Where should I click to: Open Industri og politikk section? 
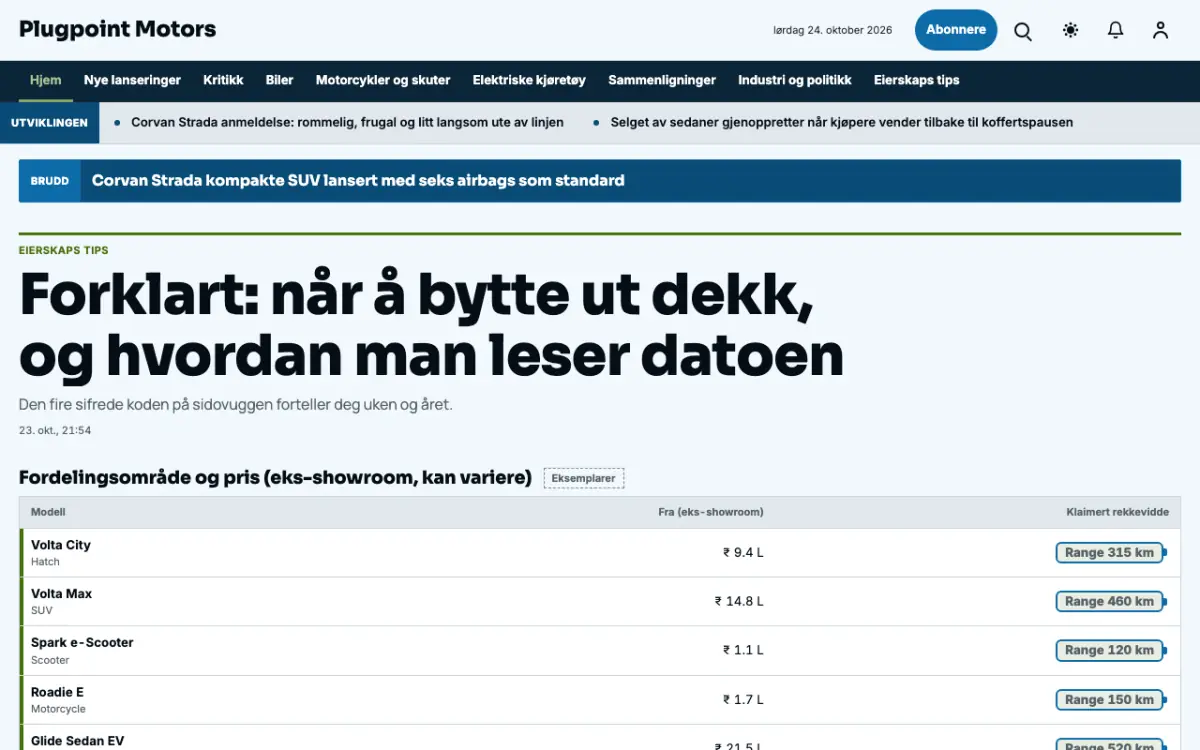795,80
